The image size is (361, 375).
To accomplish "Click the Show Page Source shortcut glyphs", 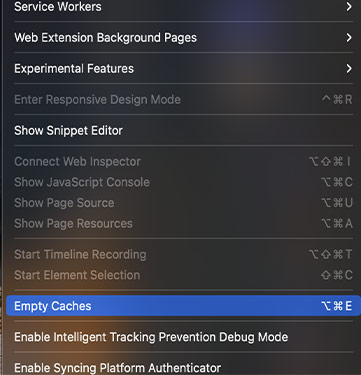I will 336,203.
